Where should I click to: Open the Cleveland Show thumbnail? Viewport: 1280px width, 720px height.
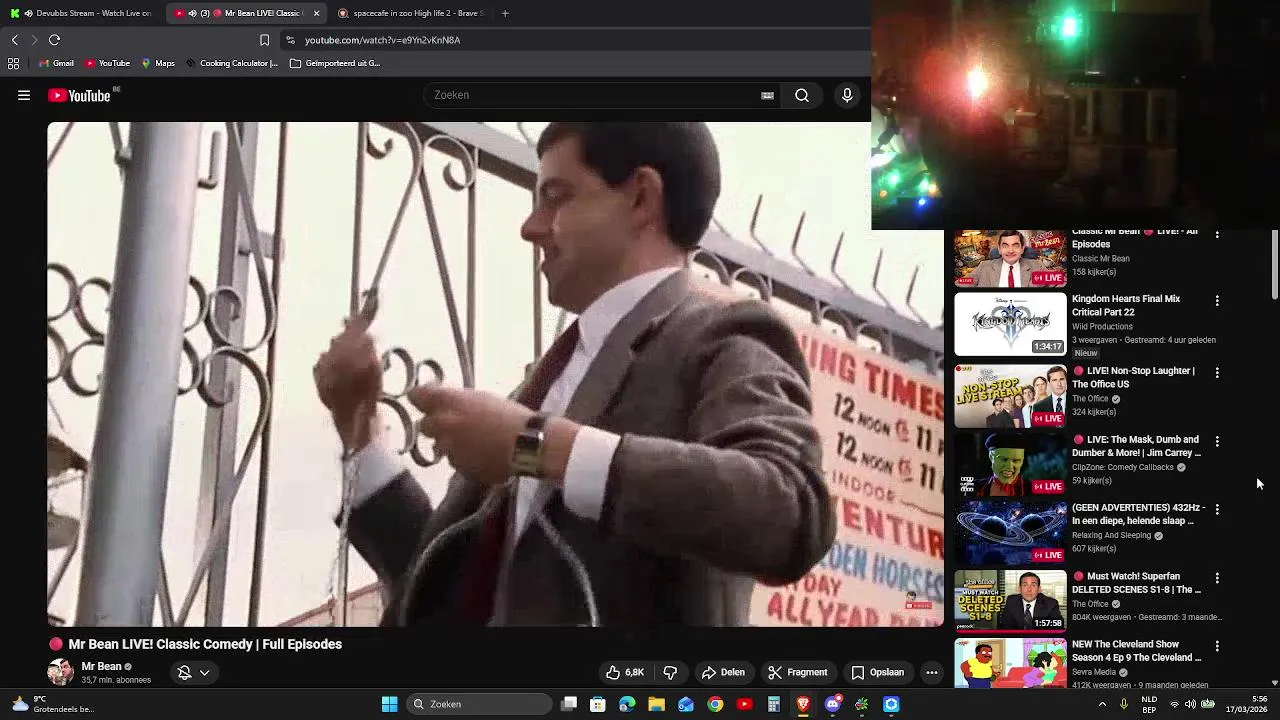[x=1010, y=664]
